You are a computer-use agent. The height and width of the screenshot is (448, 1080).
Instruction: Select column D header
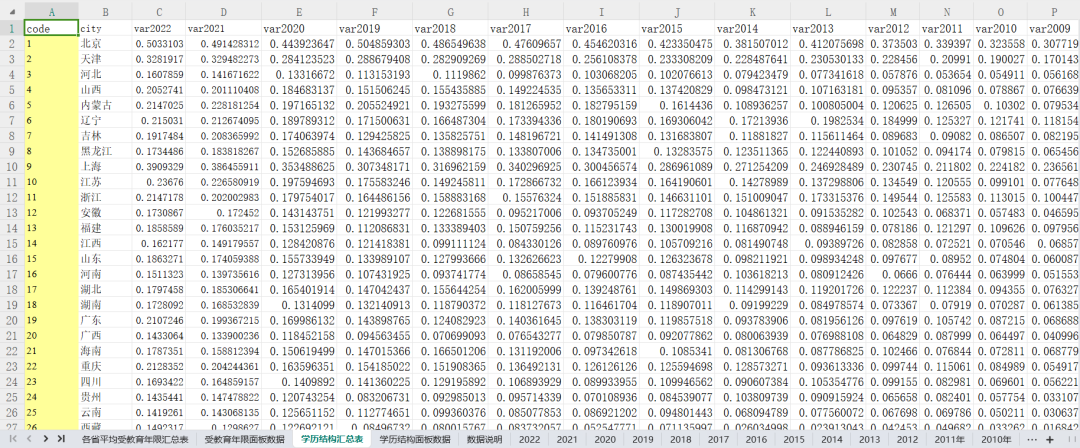[223, 11]
